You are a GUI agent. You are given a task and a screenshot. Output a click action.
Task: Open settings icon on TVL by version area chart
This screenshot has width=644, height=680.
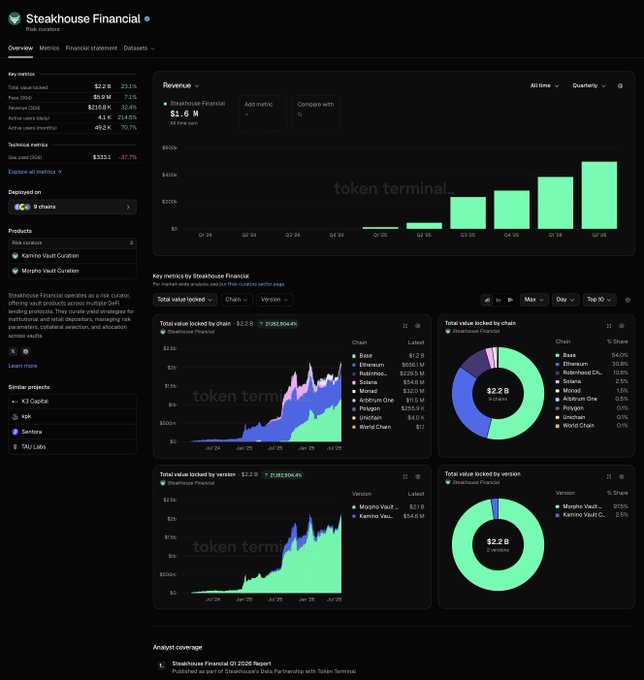point(418,477)
